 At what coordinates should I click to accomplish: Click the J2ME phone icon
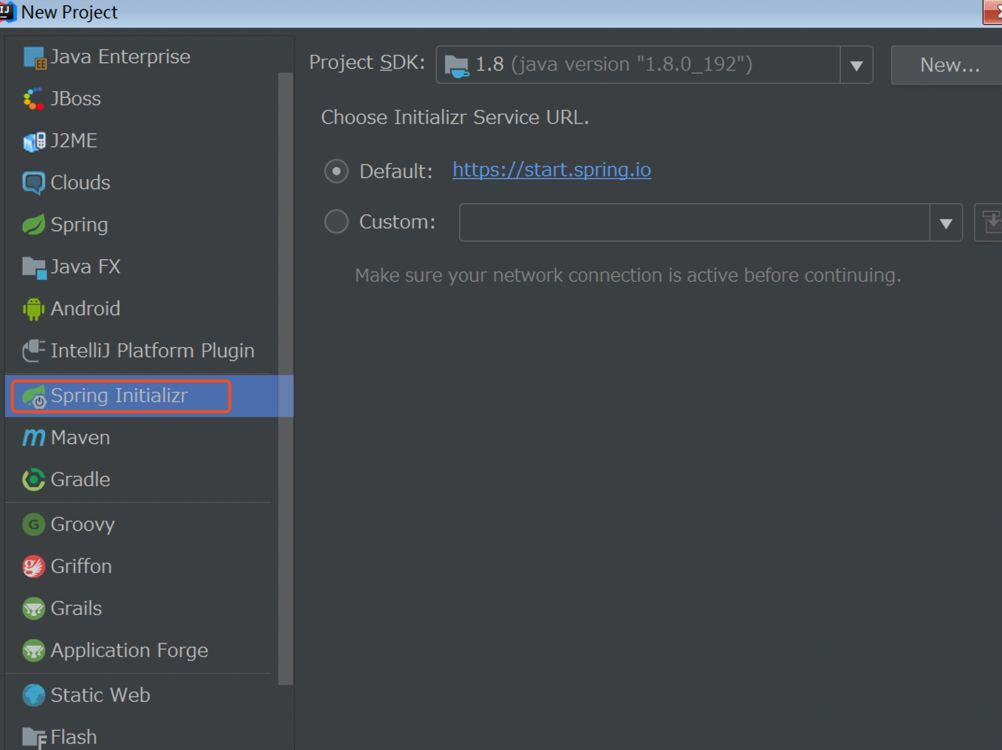[x=34, y=141]
